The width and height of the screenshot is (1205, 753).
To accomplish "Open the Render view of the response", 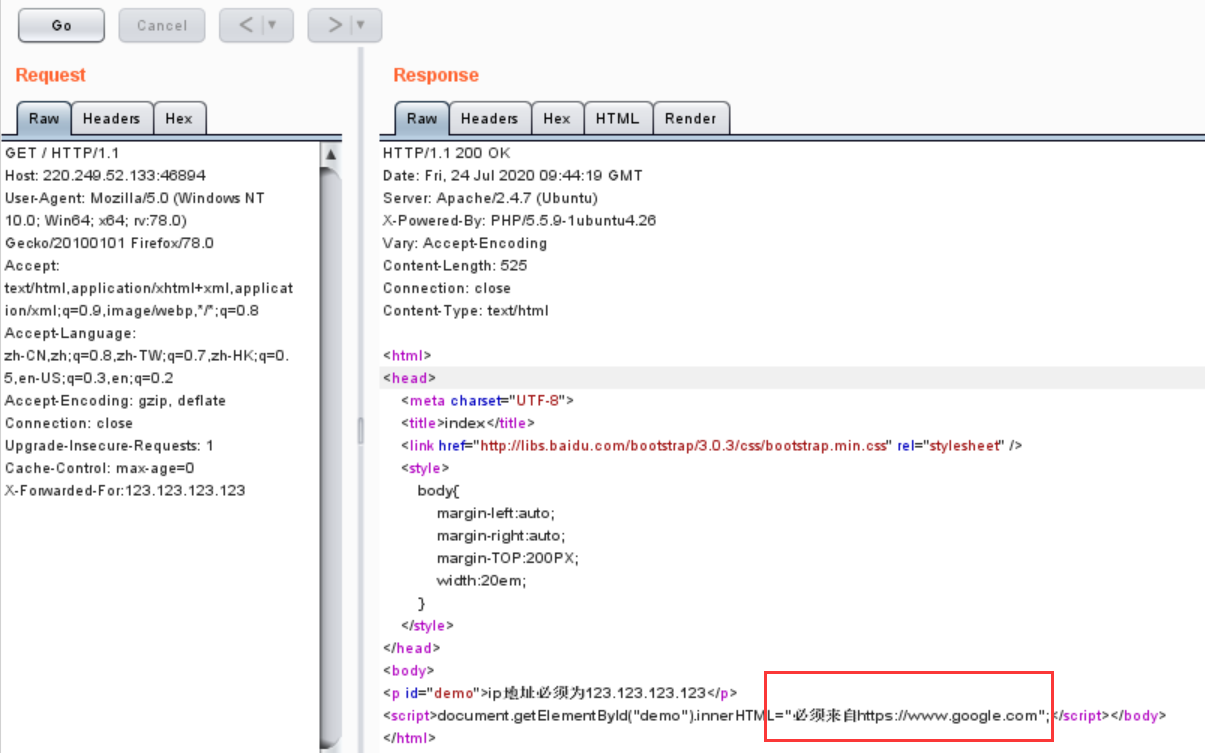I will [x=691, y=118].
